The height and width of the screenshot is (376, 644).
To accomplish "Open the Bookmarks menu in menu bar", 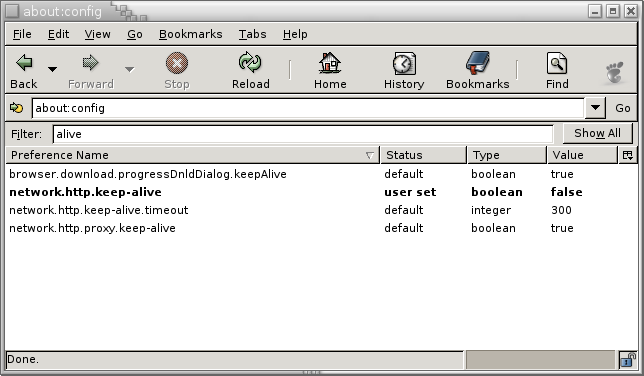I will 191,34.
